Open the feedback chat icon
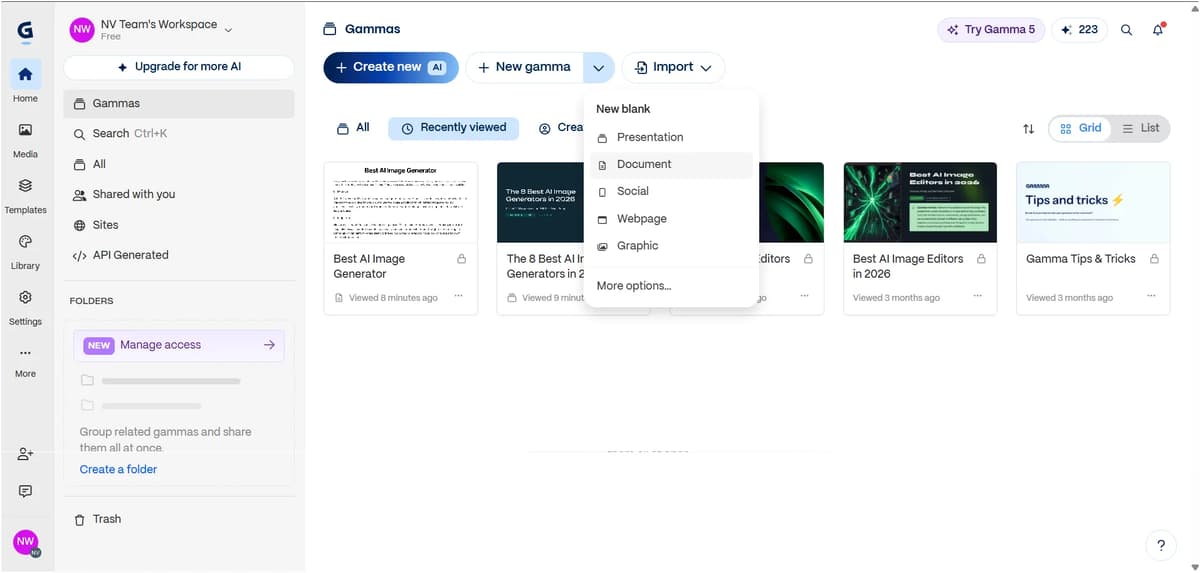This screenshot has height=573, width=1200. [25, 491]
